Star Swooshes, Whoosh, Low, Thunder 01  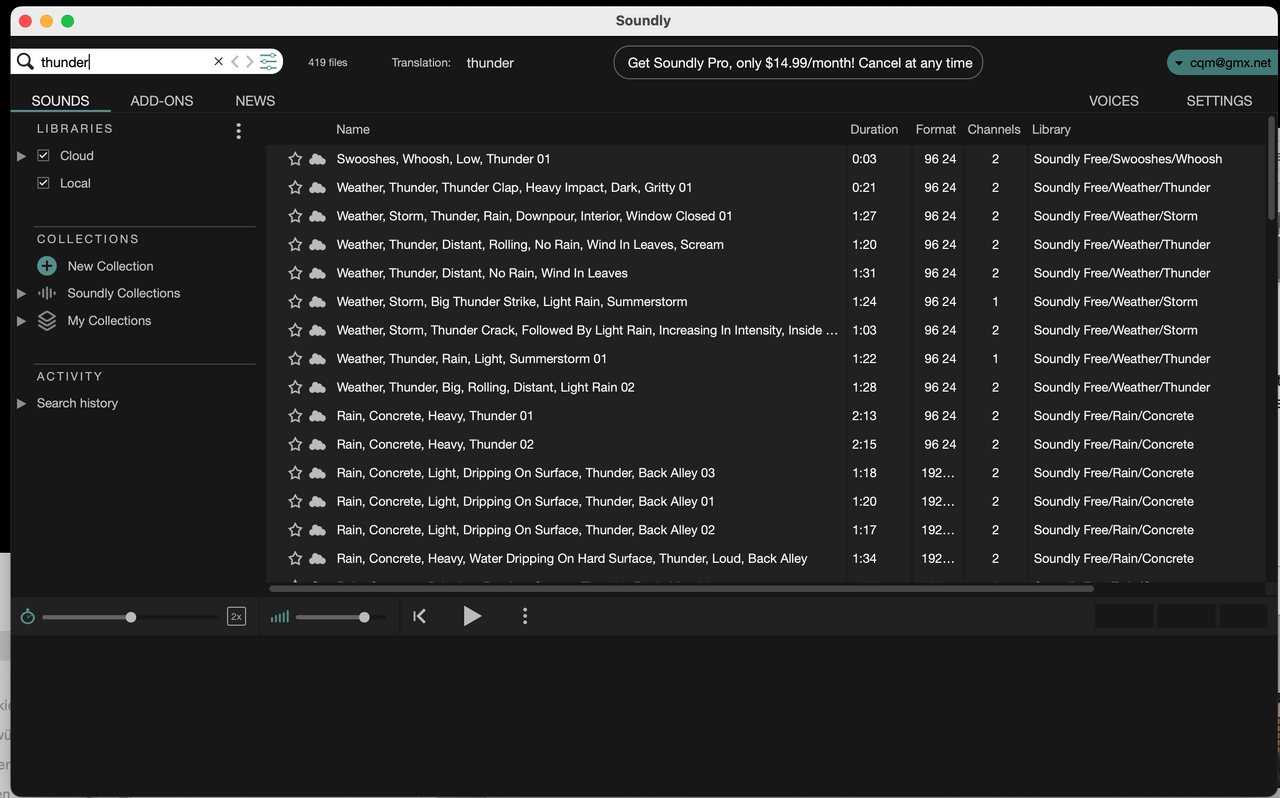pos(295,159)
